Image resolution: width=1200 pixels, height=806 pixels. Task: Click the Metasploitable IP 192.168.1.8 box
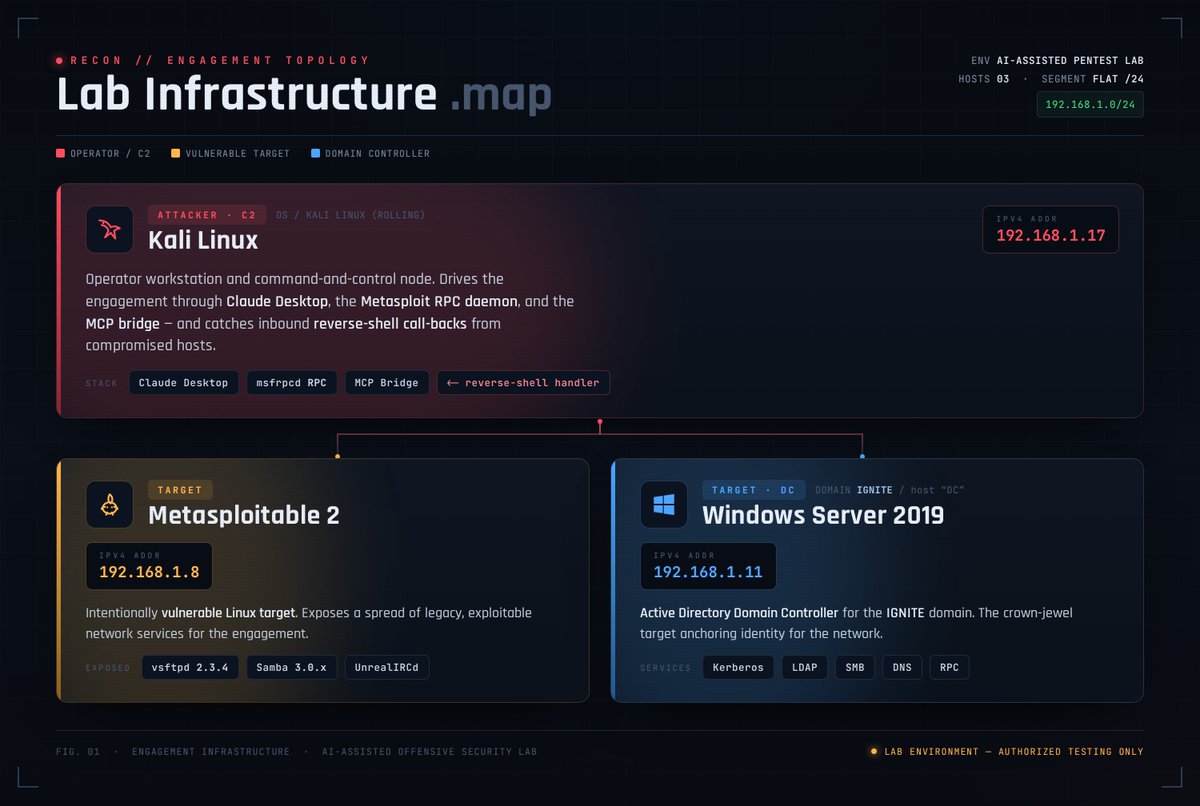point(149,566)
